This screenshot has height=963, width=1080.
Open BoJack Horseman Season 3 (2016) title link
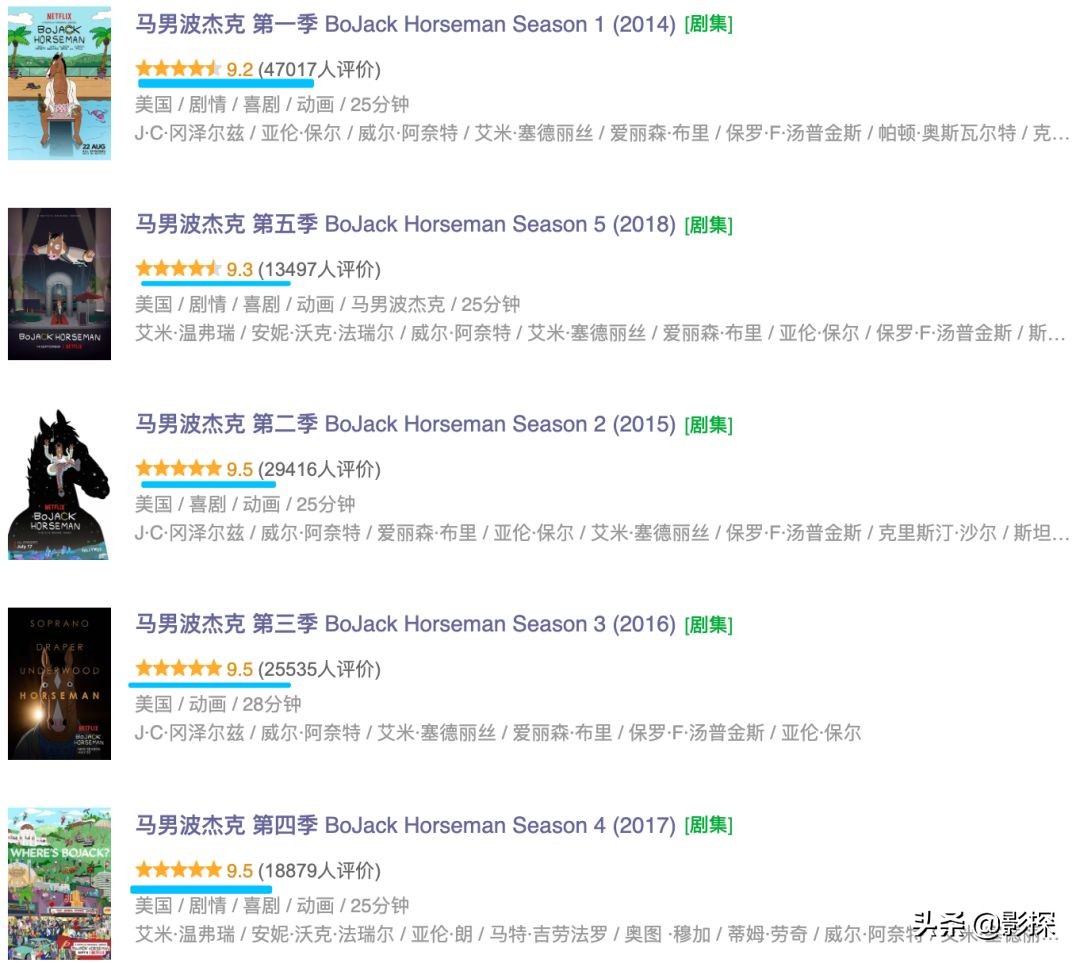(405, 624)
